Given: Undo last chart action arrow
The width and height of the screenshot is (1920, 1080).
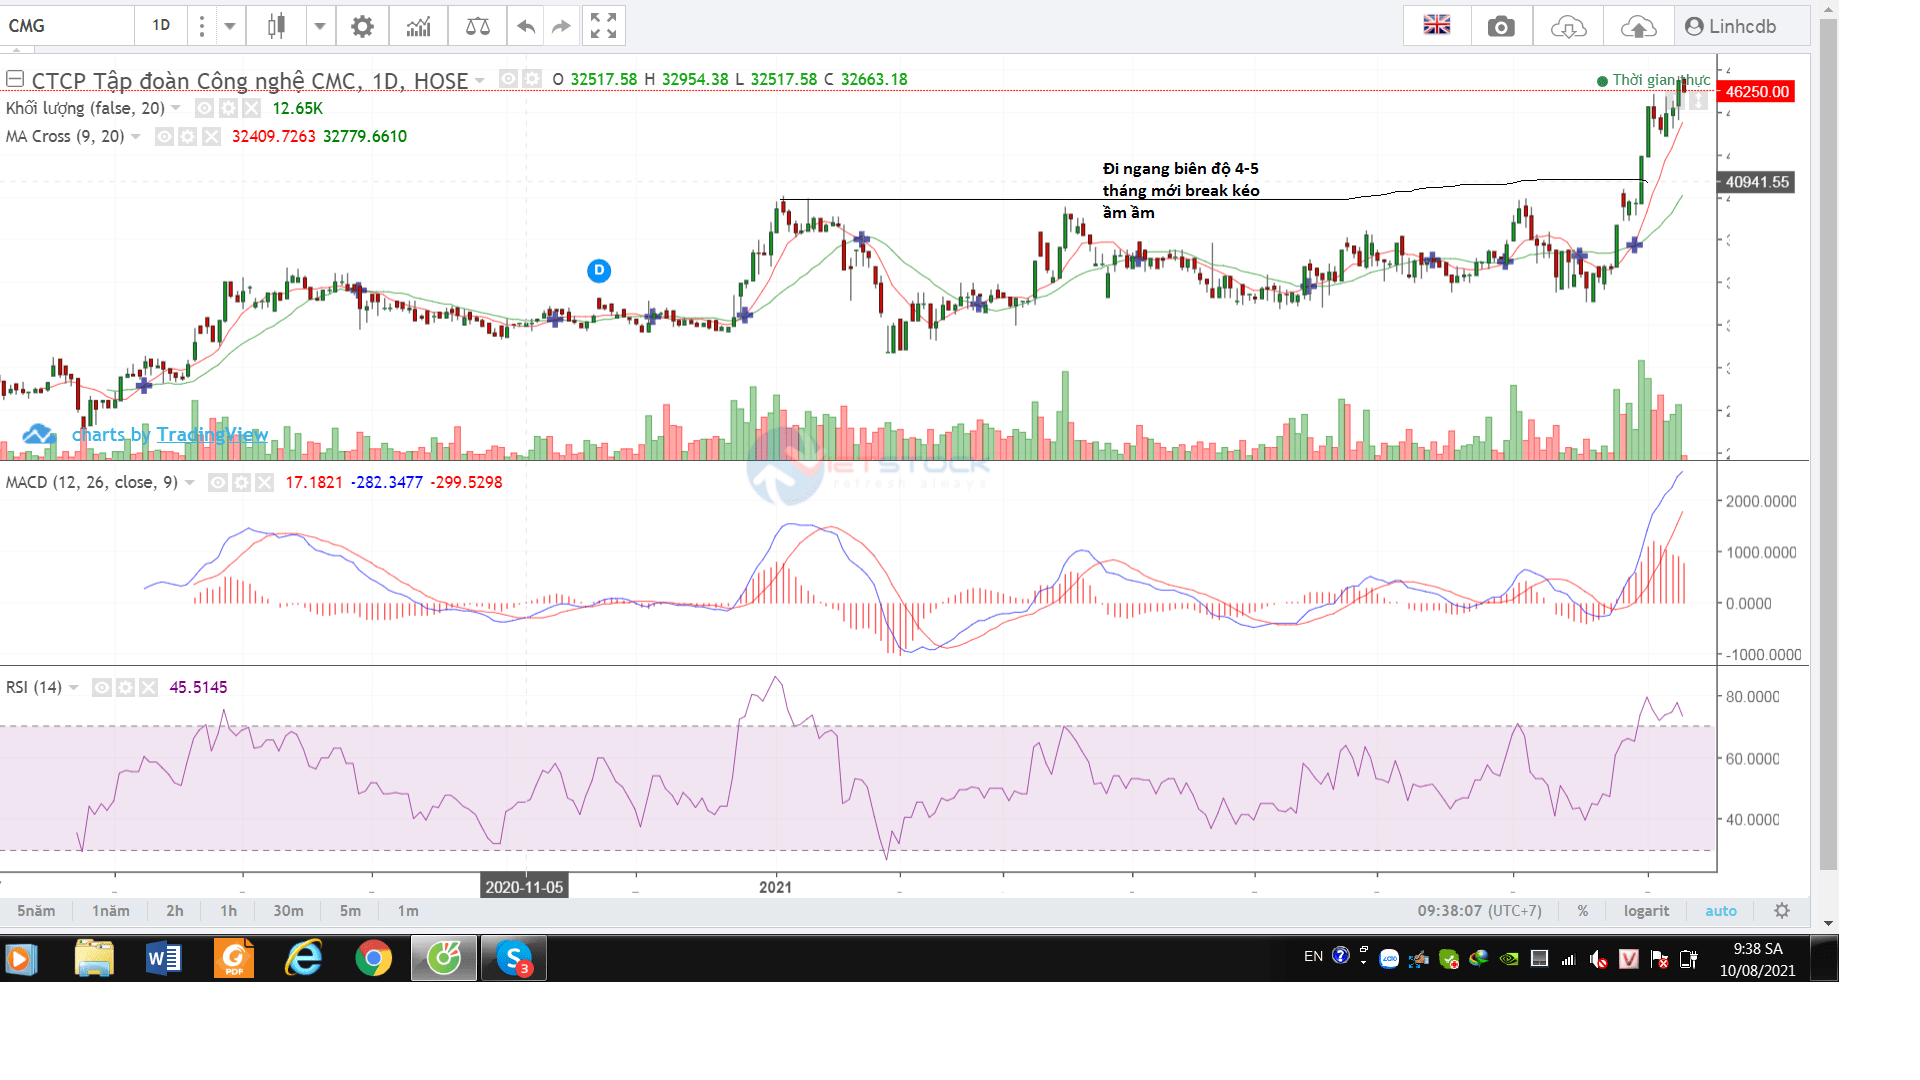Looking at the screenshot, I should (x=526, y=26).
